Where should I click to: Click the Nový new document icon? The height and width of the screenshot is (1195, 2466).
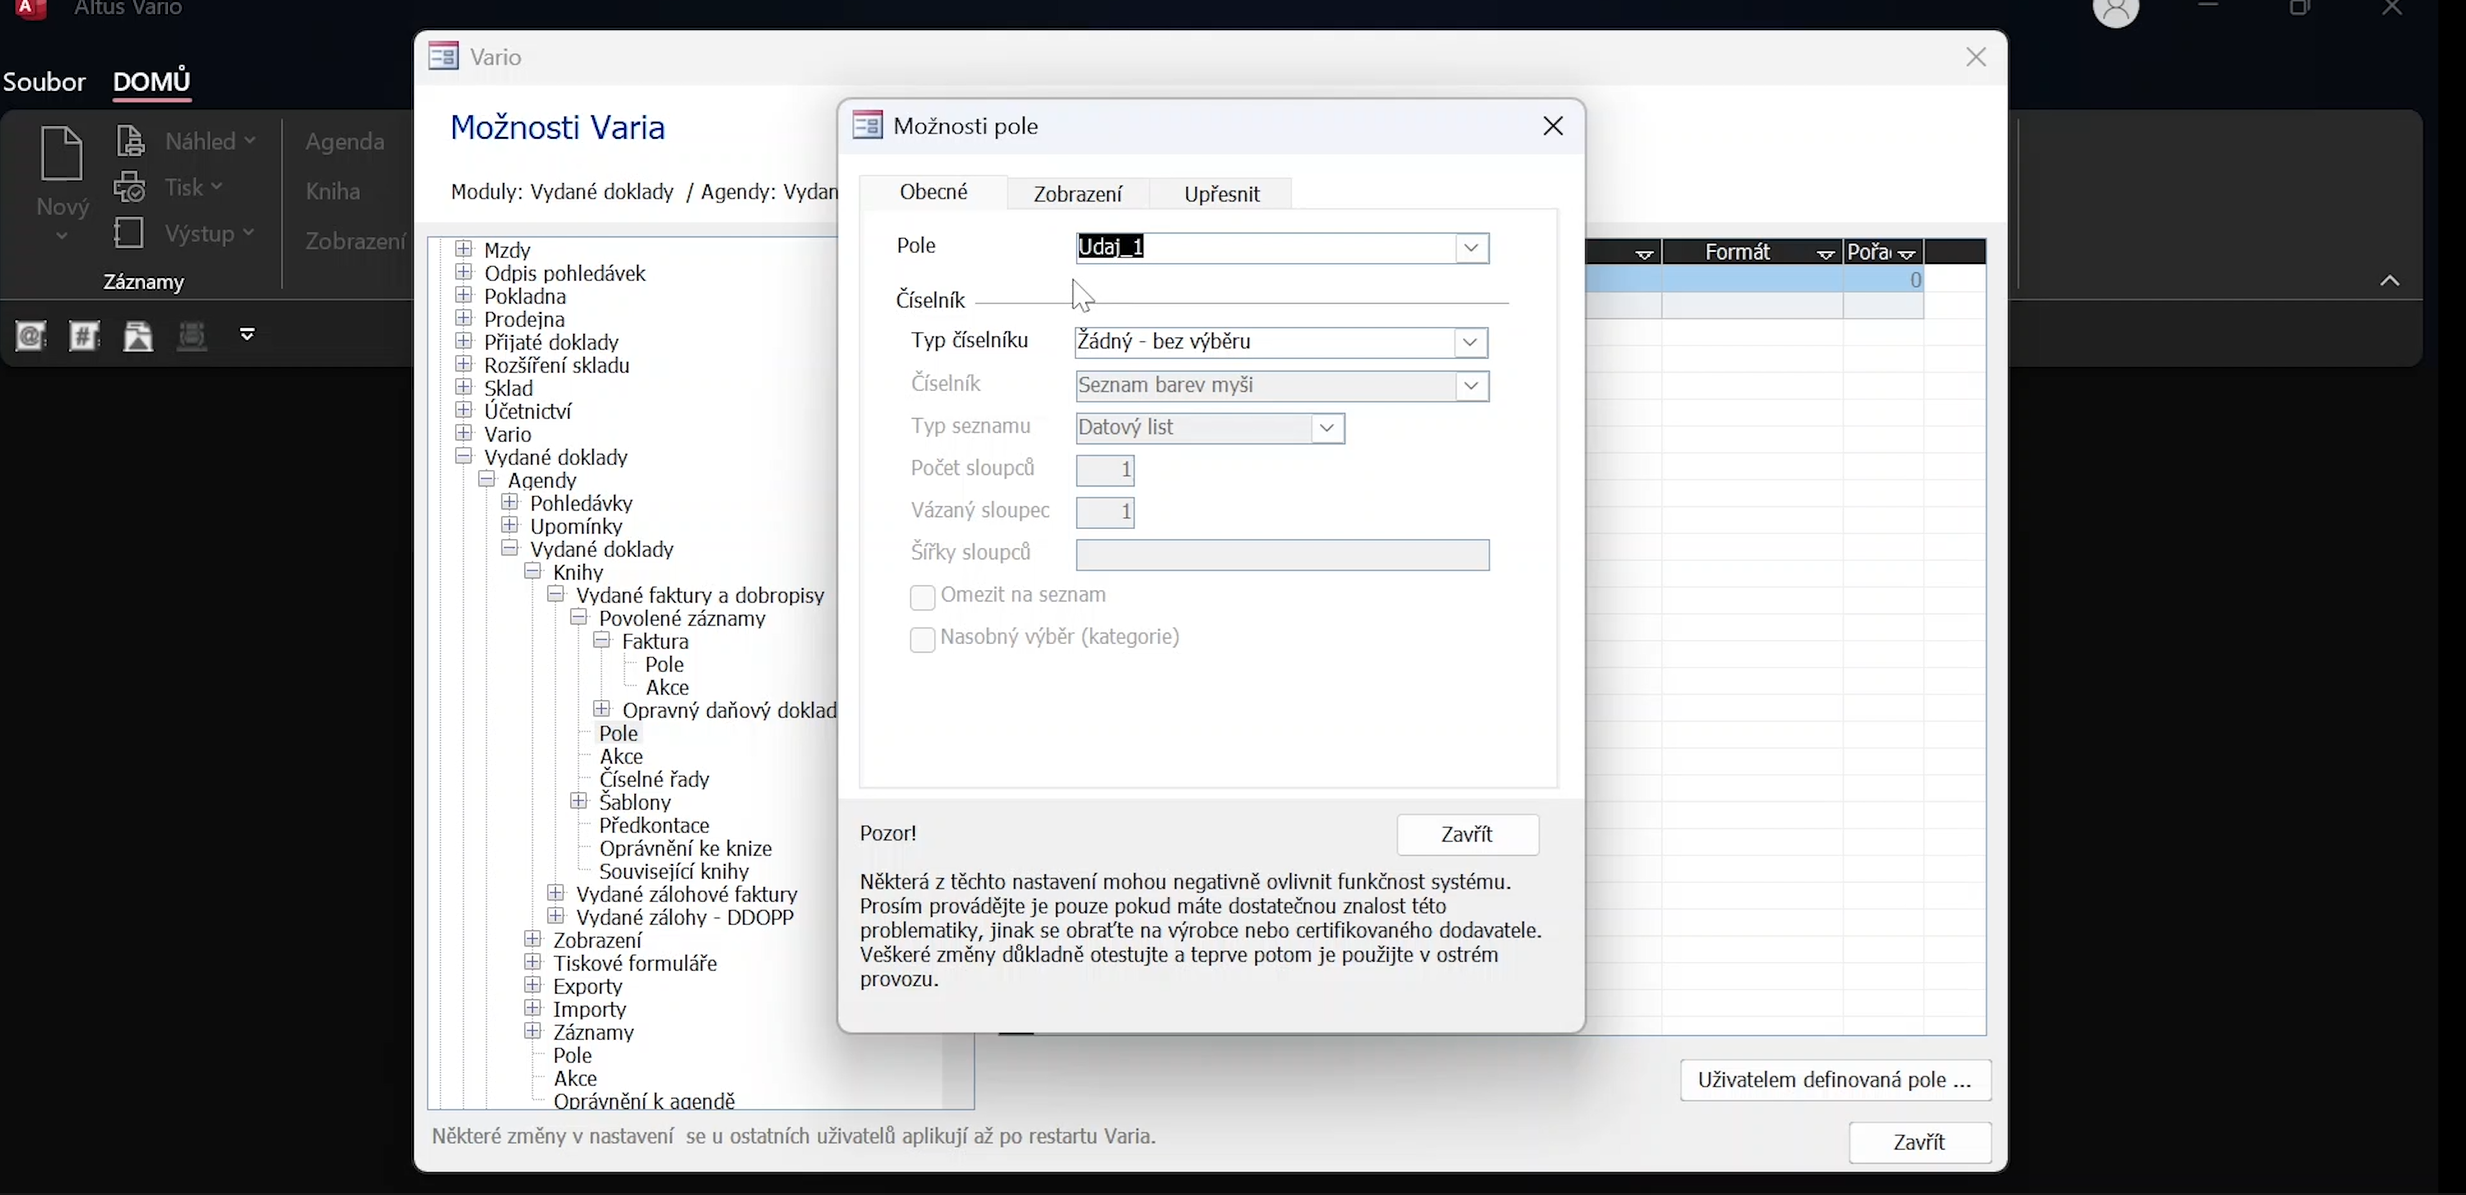coord(61,154)
